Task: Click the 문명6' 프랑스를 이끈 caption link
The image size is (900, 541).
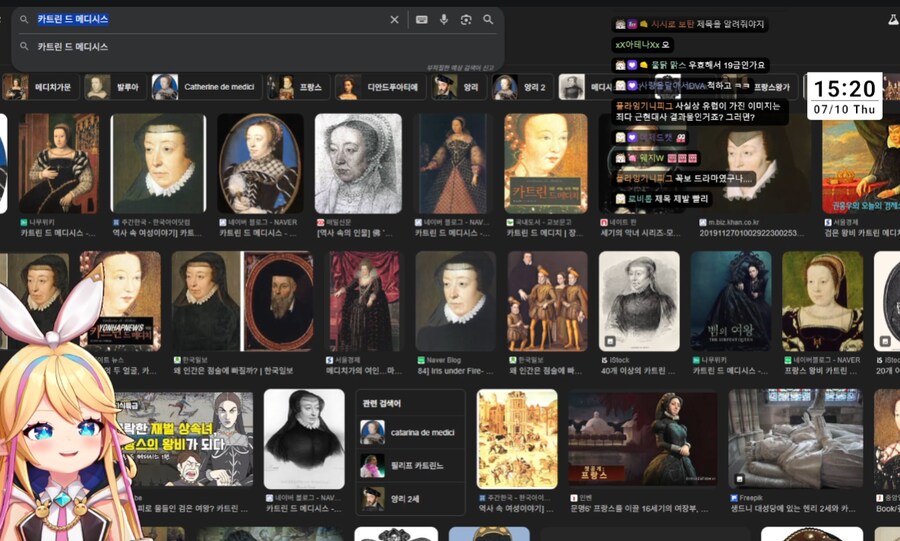Action: click(639, 508)
